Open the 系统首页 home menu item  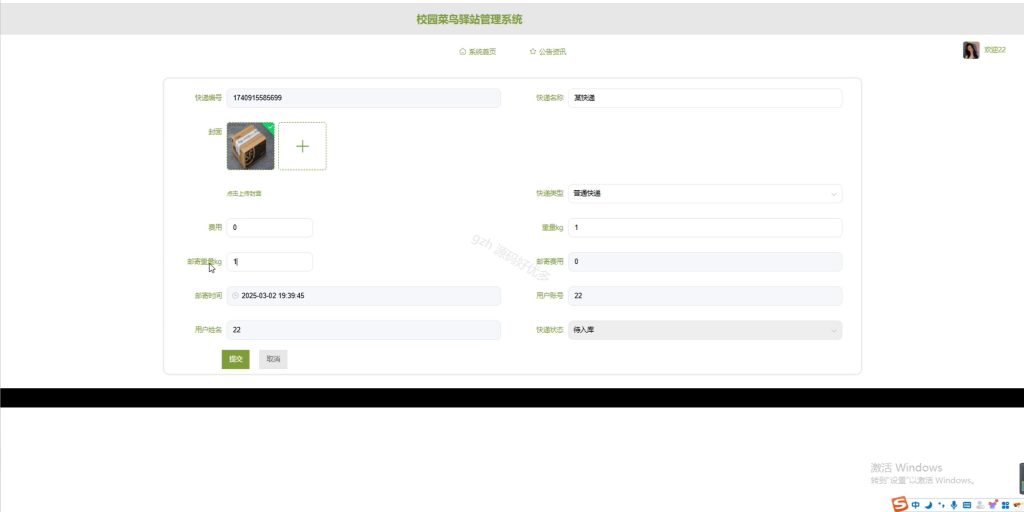tap(477, 52)
